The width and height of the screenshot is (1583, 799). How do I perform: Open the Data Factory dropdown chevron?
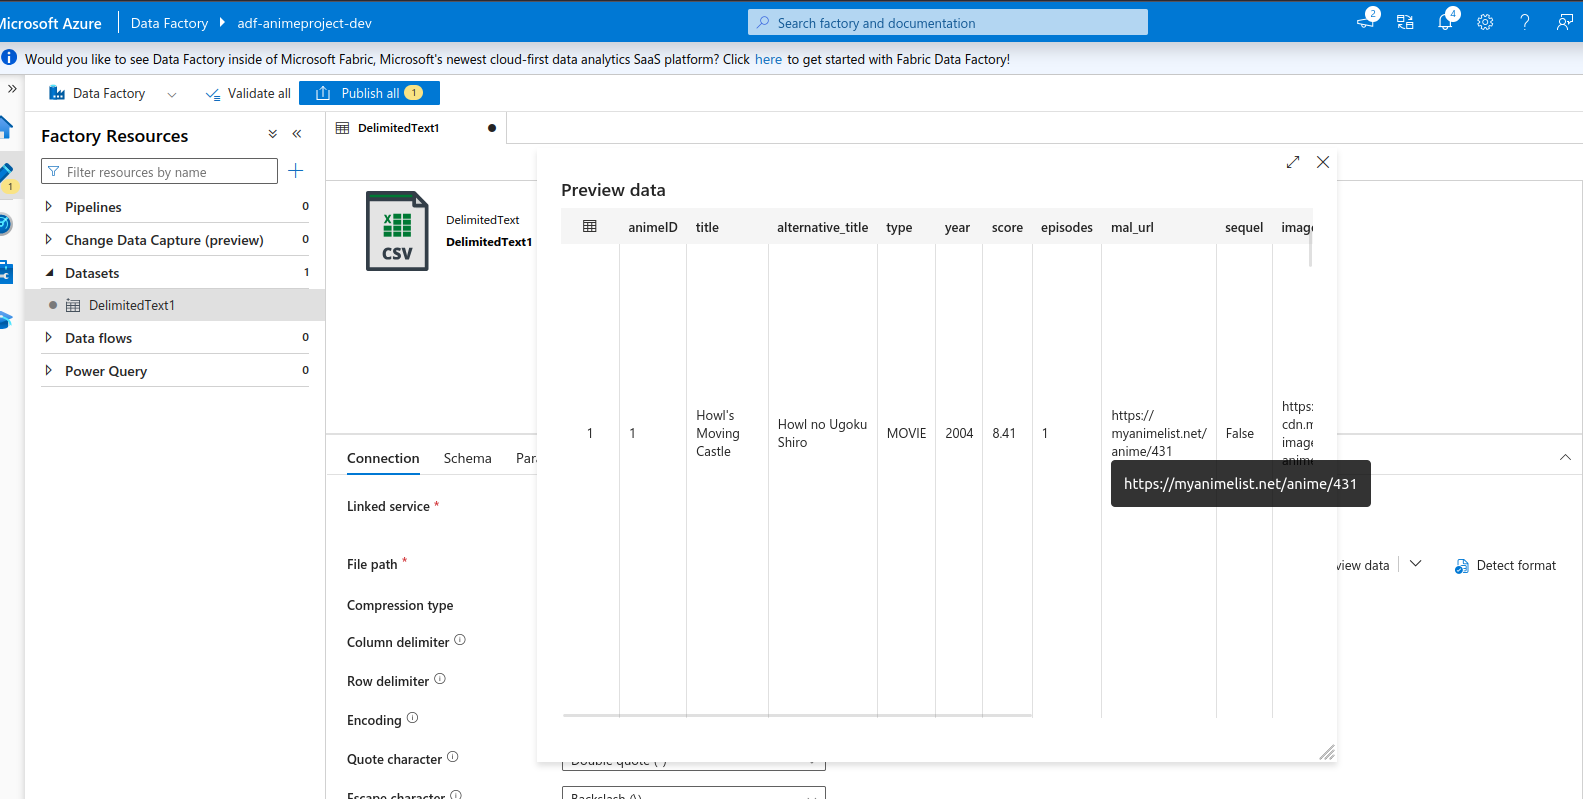coord(172,94)
